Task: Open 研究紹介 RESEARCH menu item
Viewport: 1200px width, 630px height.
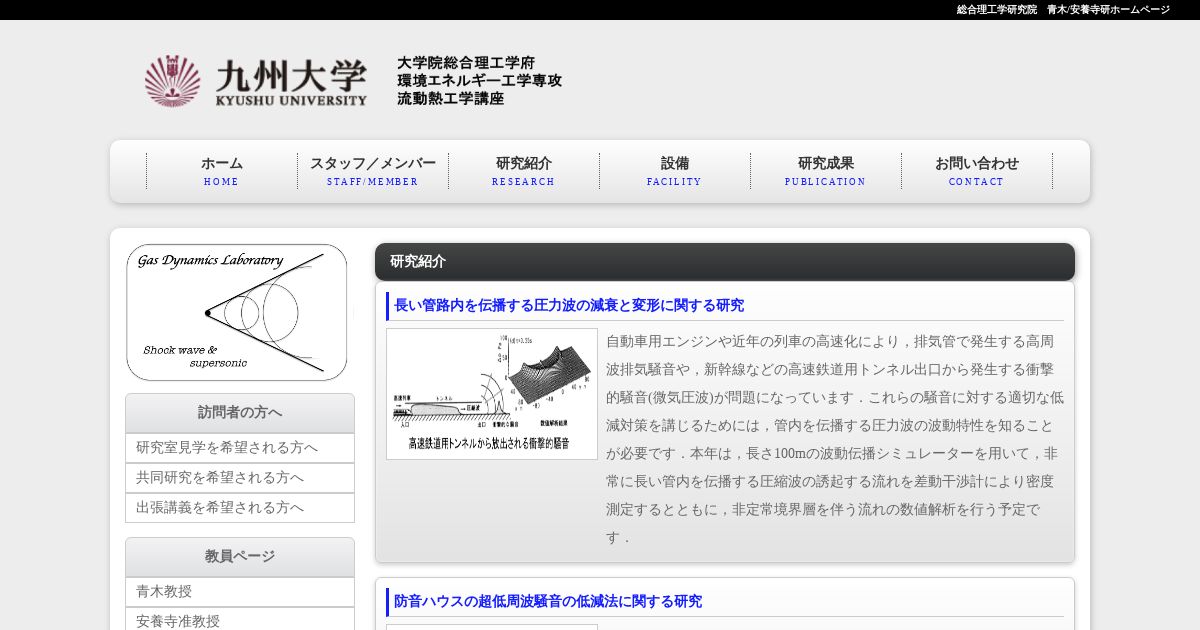Action: point(524,171)
